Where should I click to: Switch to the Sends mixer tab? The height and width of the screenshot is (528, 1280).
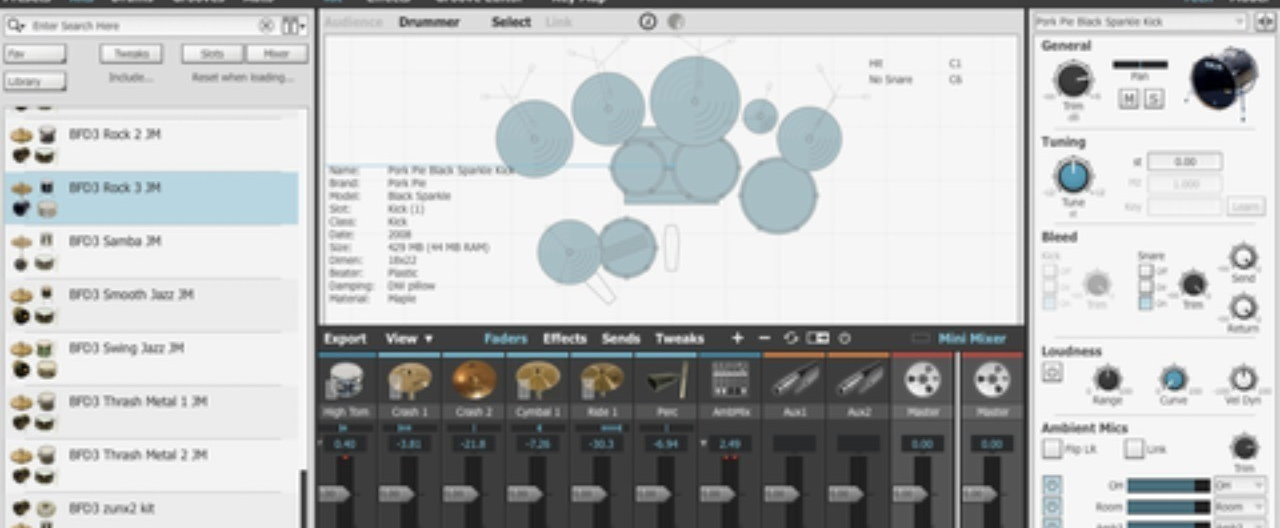coord(620,338)
